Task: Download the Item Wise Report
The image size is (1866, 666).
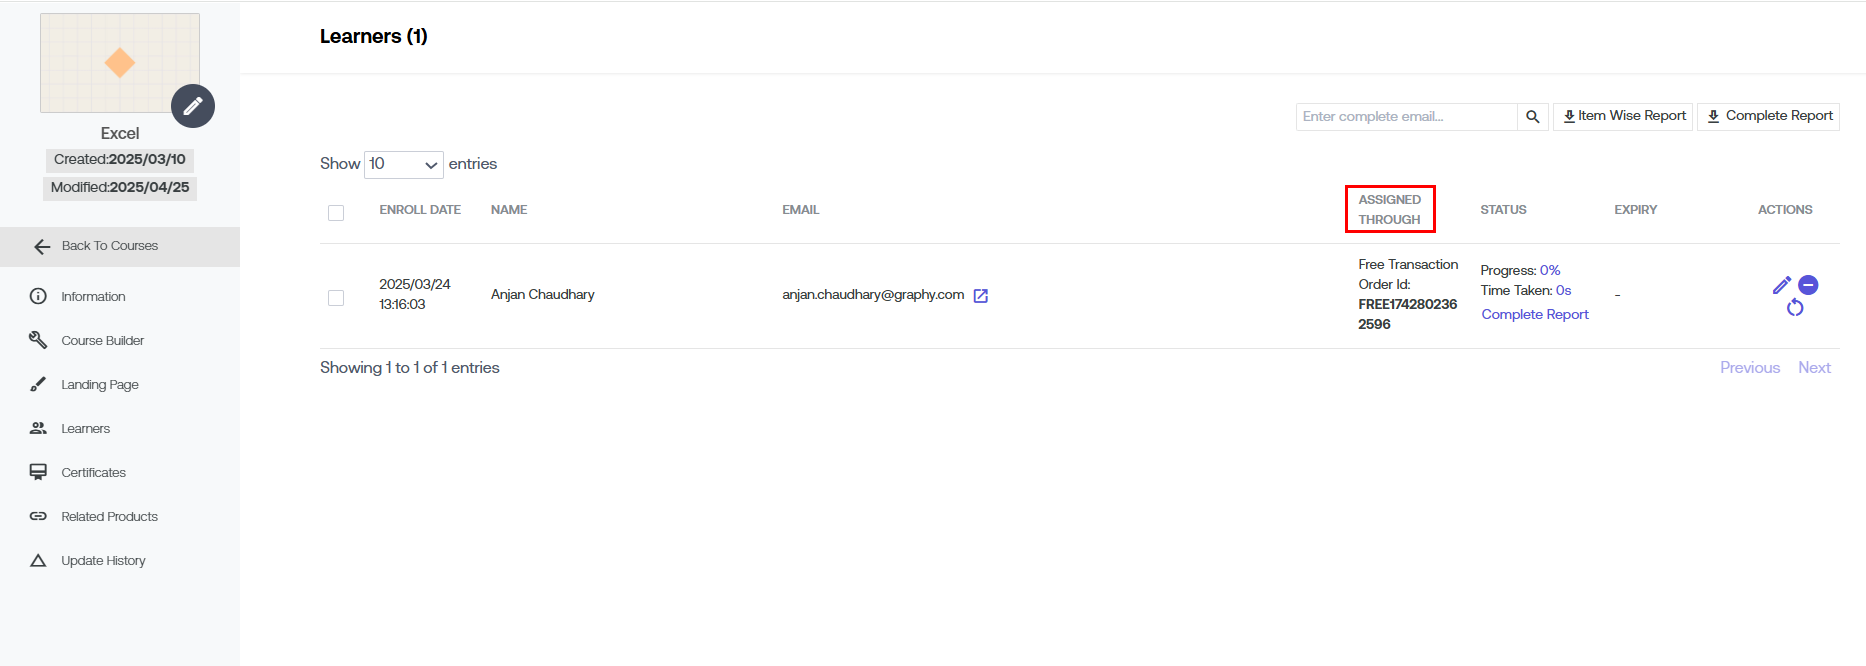Action: [1623, 116]
